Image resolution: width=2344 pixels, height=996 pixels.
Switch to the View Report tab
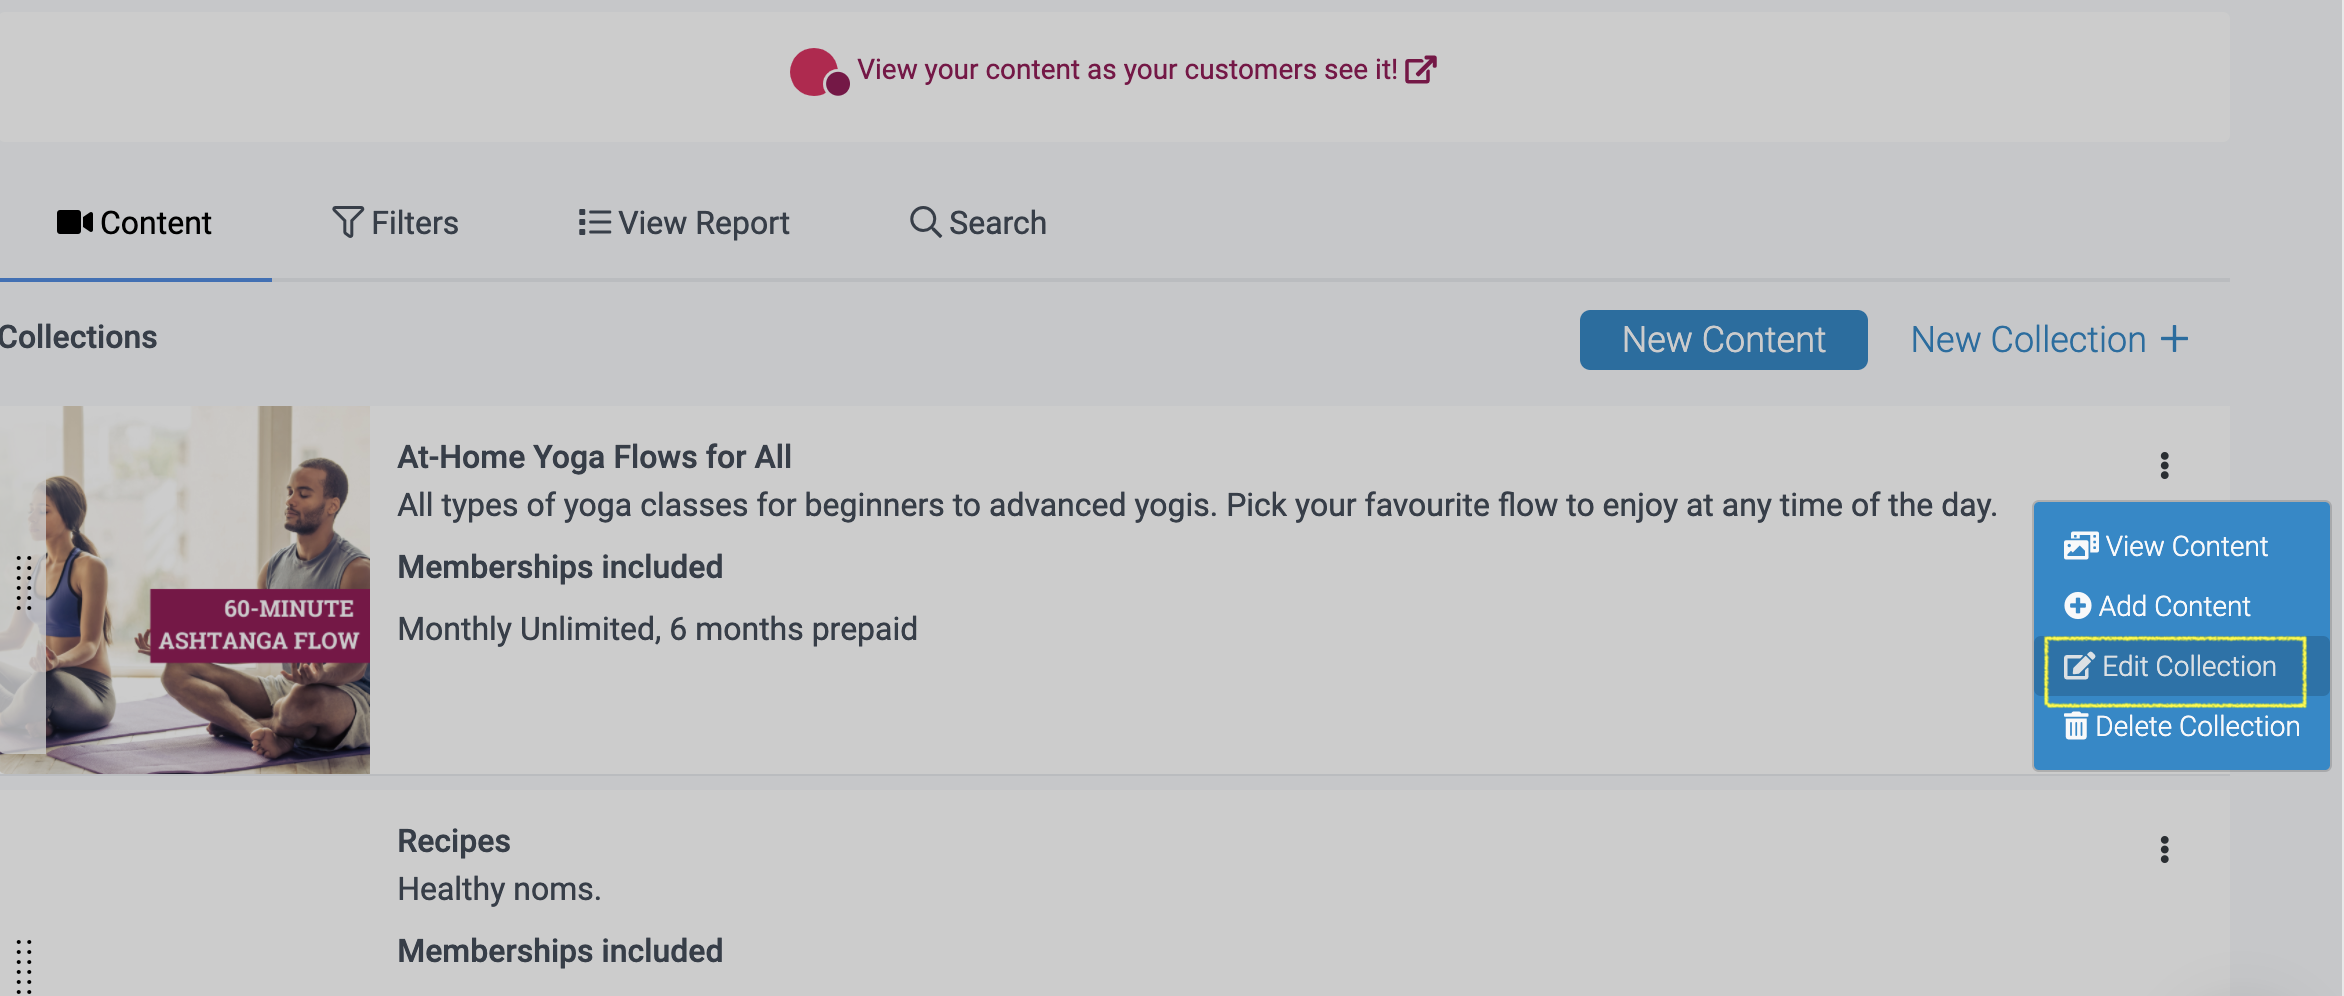tap(684, 222)
